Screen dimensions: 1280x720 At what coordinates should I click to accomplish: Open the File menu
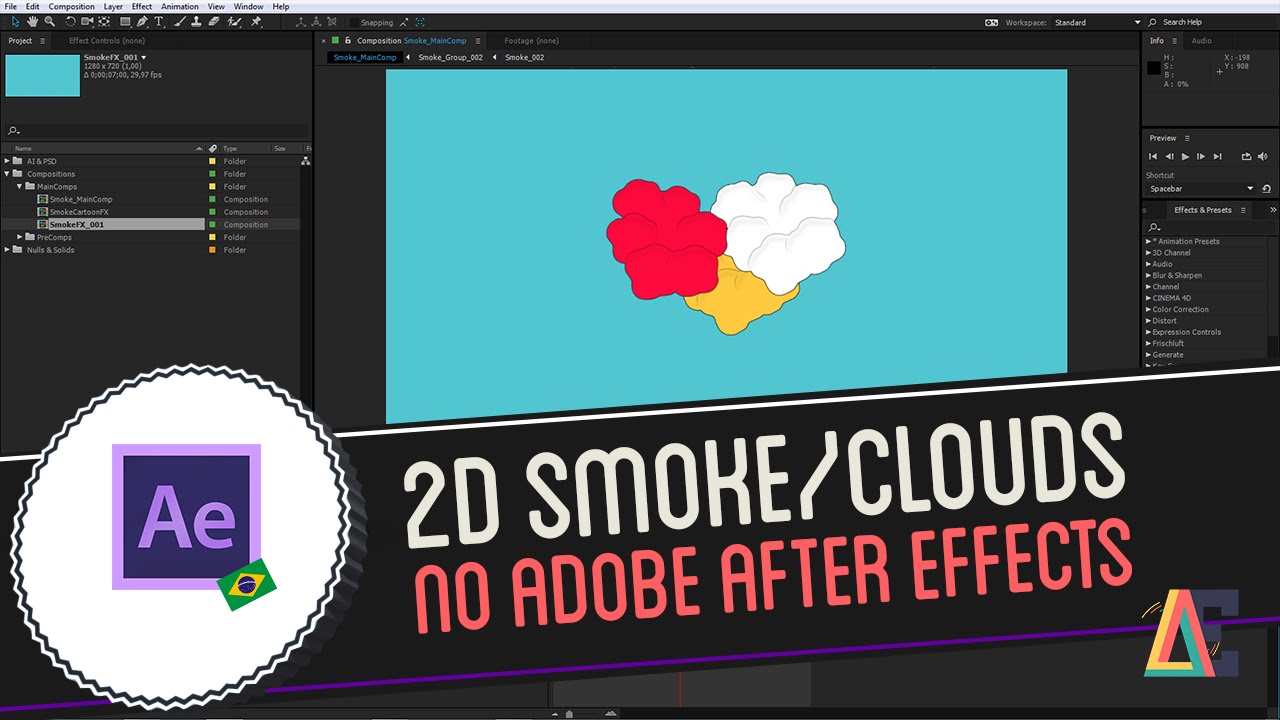pyautogui.click(x=10, y=6)
